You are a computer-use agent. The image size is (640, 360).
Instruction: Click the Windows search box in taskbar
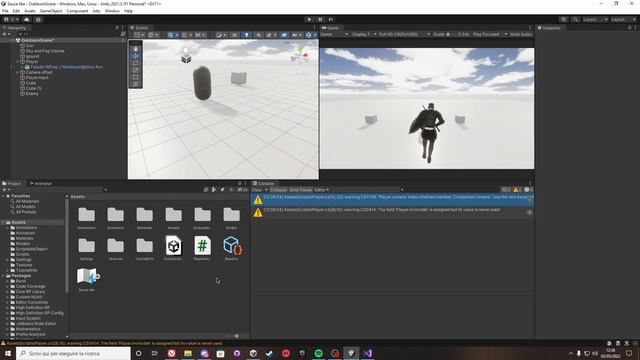73,353
